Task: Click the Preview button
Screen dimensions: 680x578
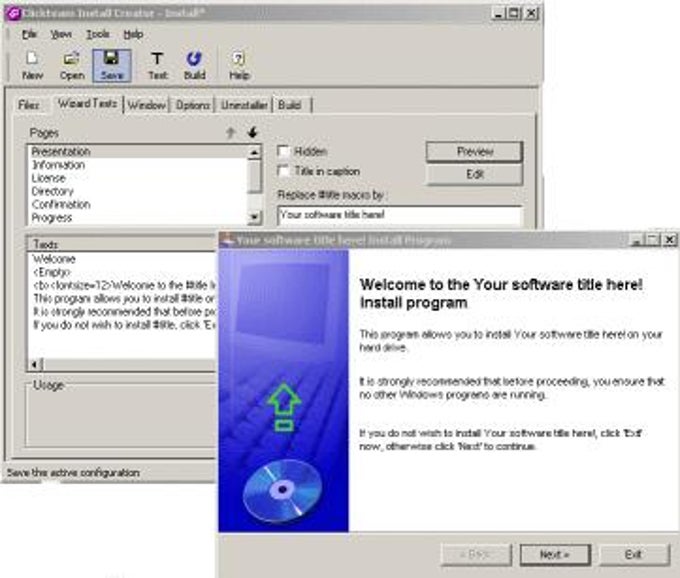Action: [x=474, y=151]
